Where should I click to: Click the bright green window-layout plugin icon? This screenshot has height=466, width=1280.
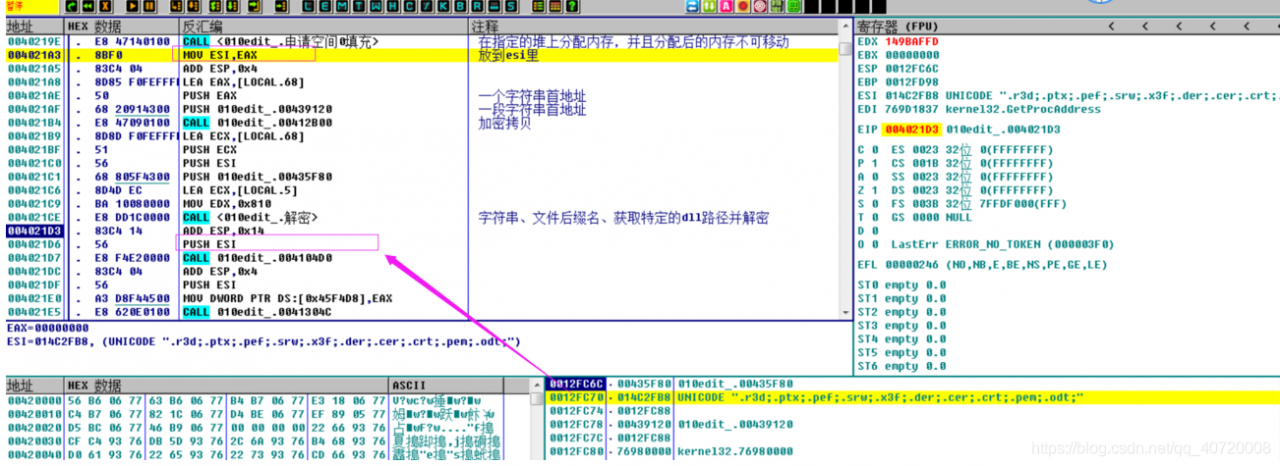point(793,6)
